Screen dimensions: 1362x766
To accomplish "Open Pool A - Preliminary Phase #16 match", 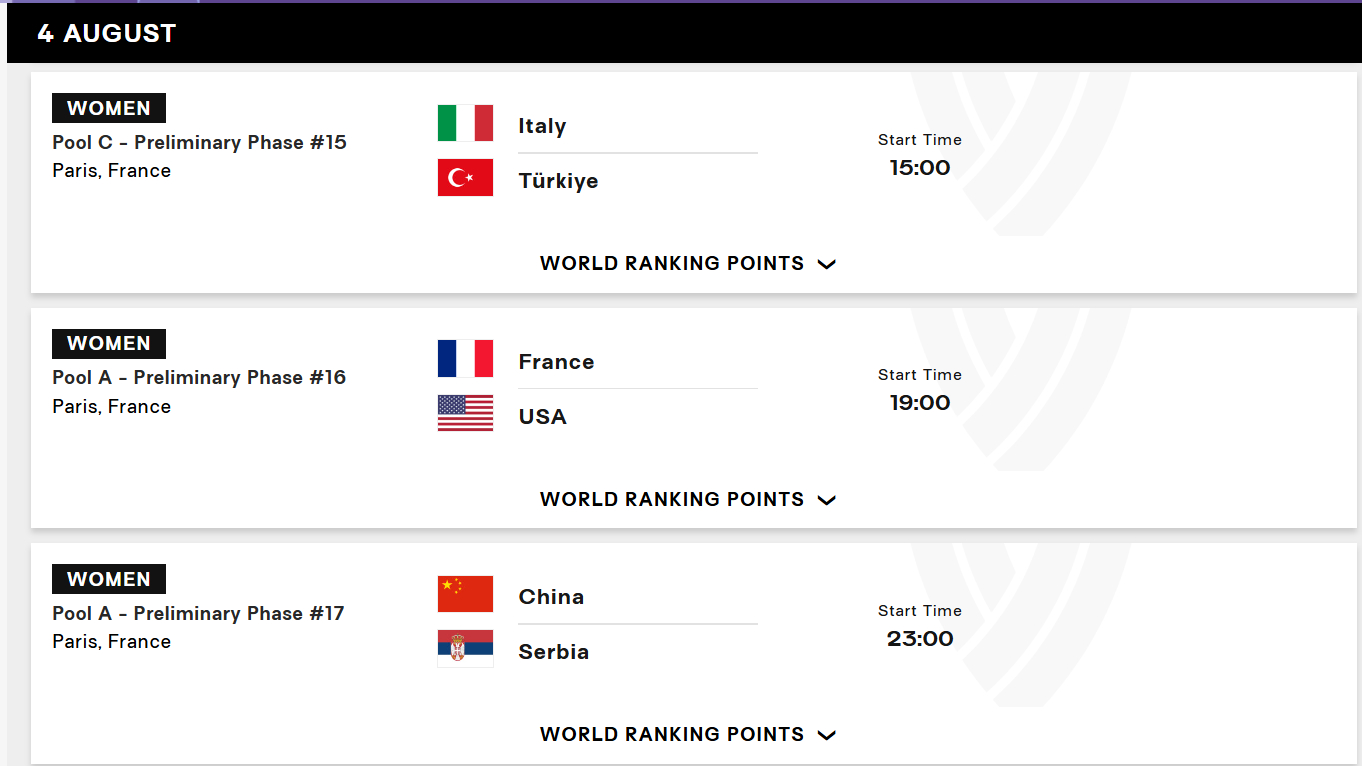I will coord(199,377).
